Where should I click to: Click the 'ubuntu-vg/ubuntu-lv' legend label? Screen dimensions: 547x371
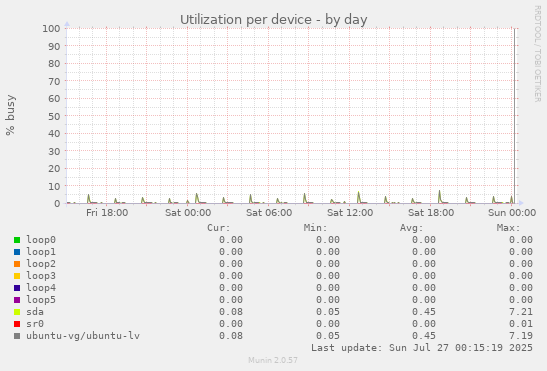tap(83, 336)
